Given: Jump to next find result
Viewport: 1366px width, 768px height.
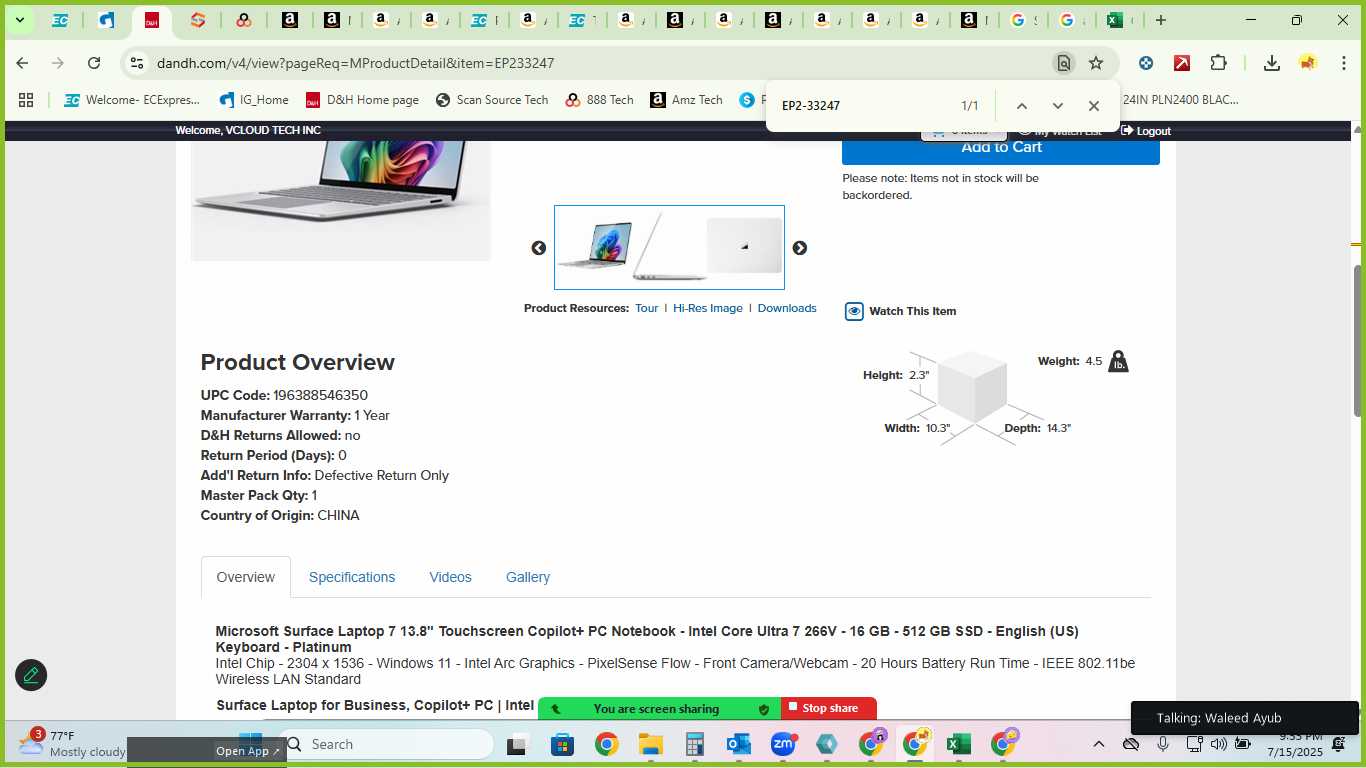Looking at the screenshot, I should click(x=1057, y=106).
